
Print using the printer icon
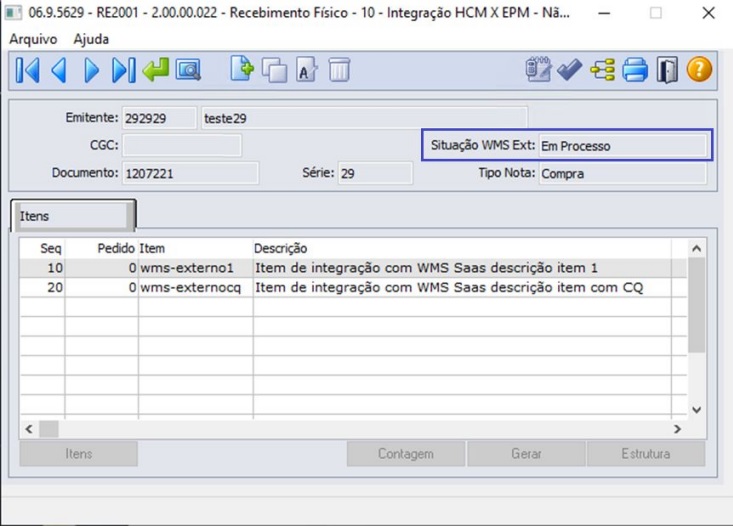(x=635, y=70)
